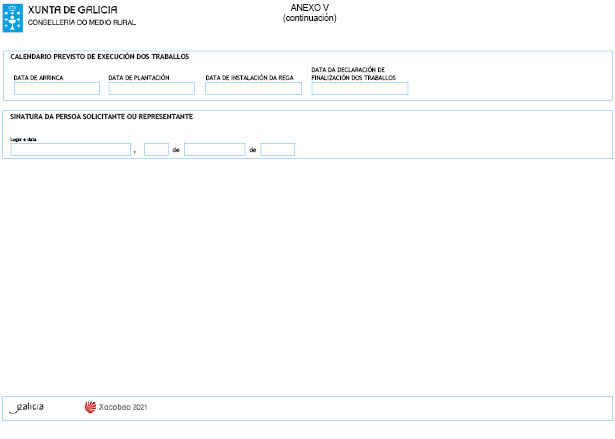
Task: Select the Data de instalación da rega field
Action: pyautogui.click(x=253, y=89)
